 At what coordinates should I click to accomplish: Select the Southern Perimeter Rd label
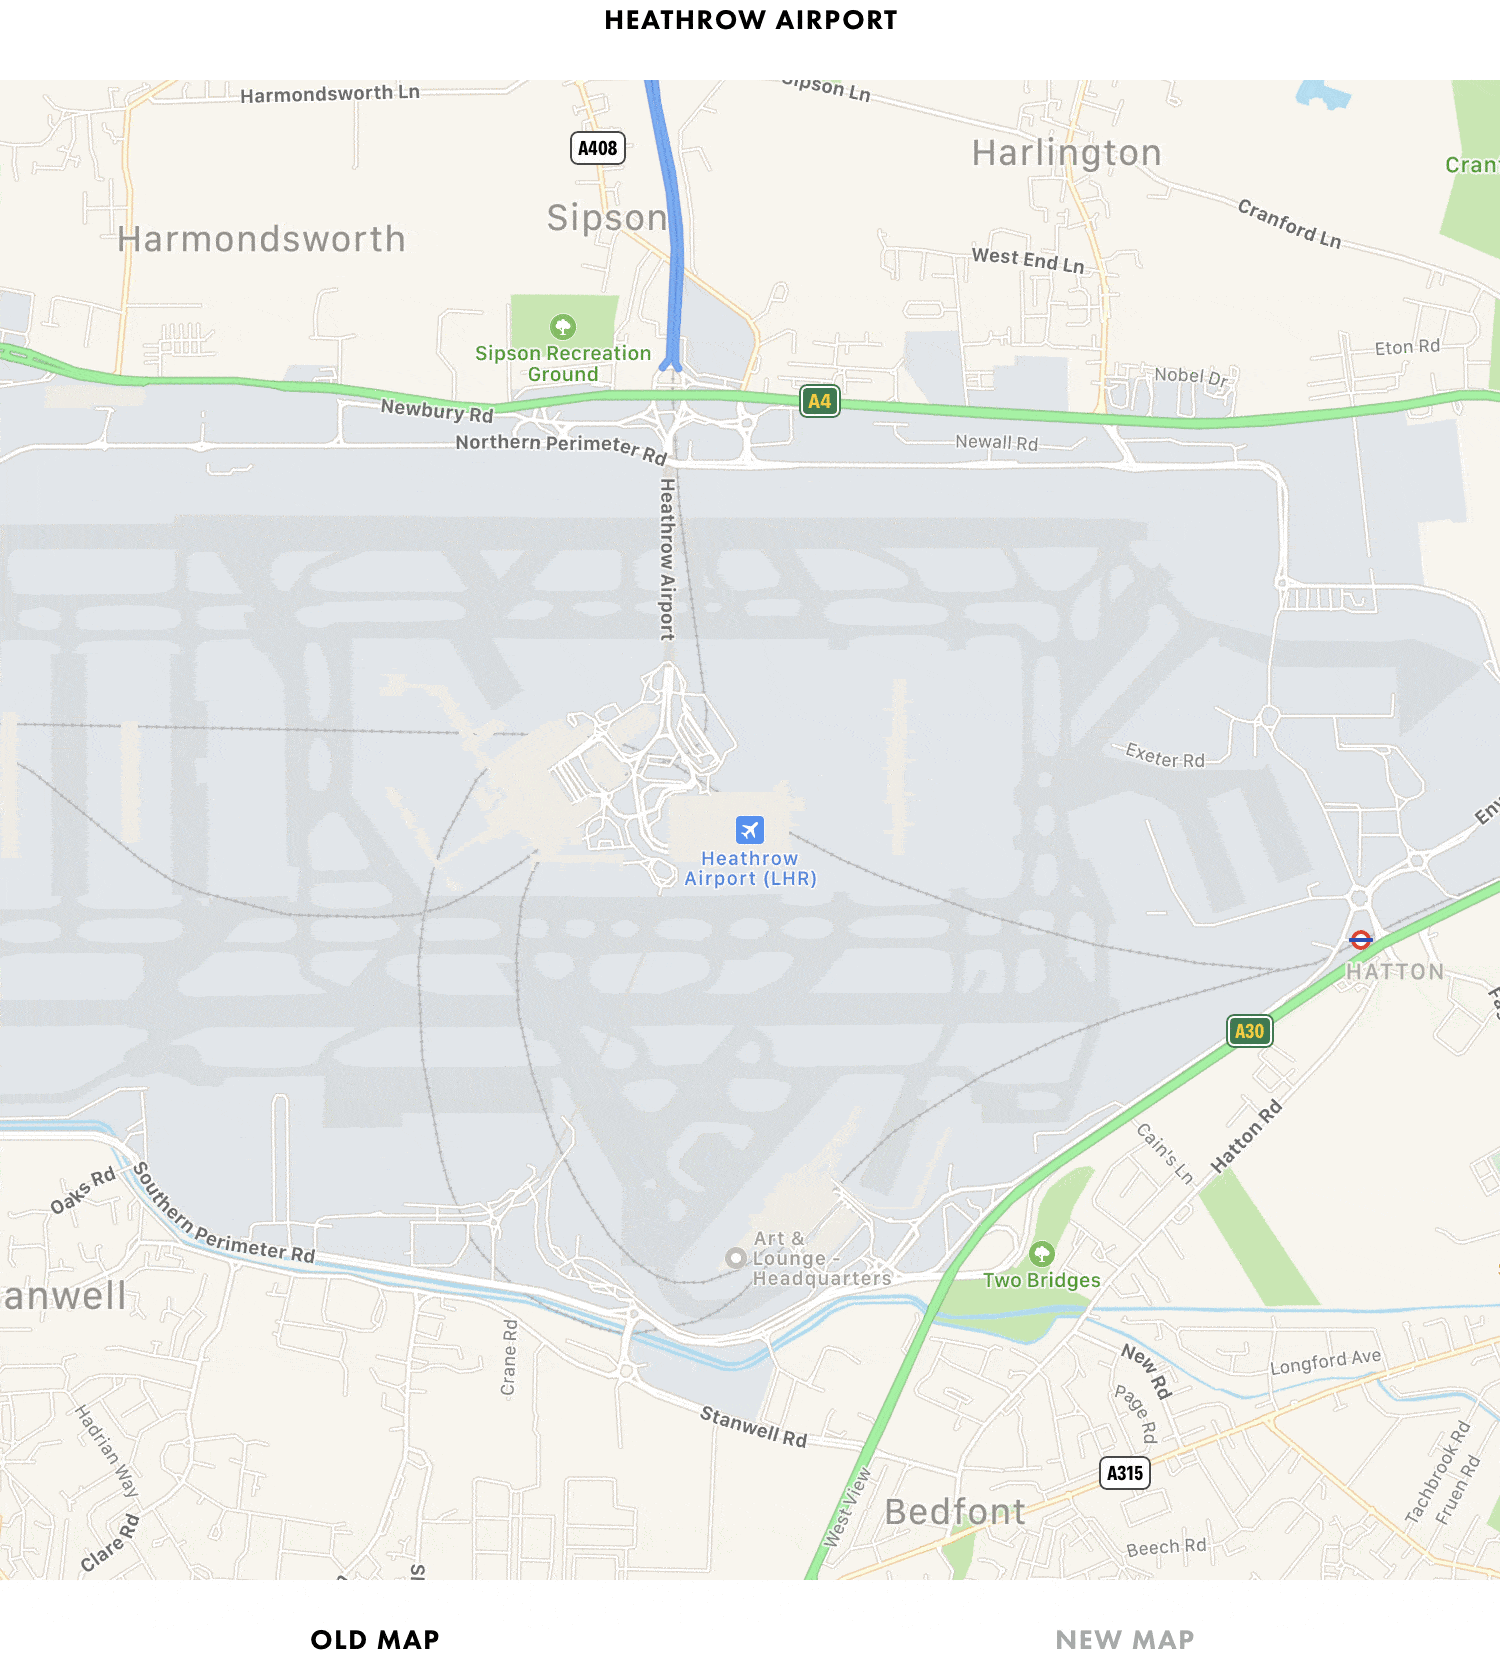click(223, 1214)
